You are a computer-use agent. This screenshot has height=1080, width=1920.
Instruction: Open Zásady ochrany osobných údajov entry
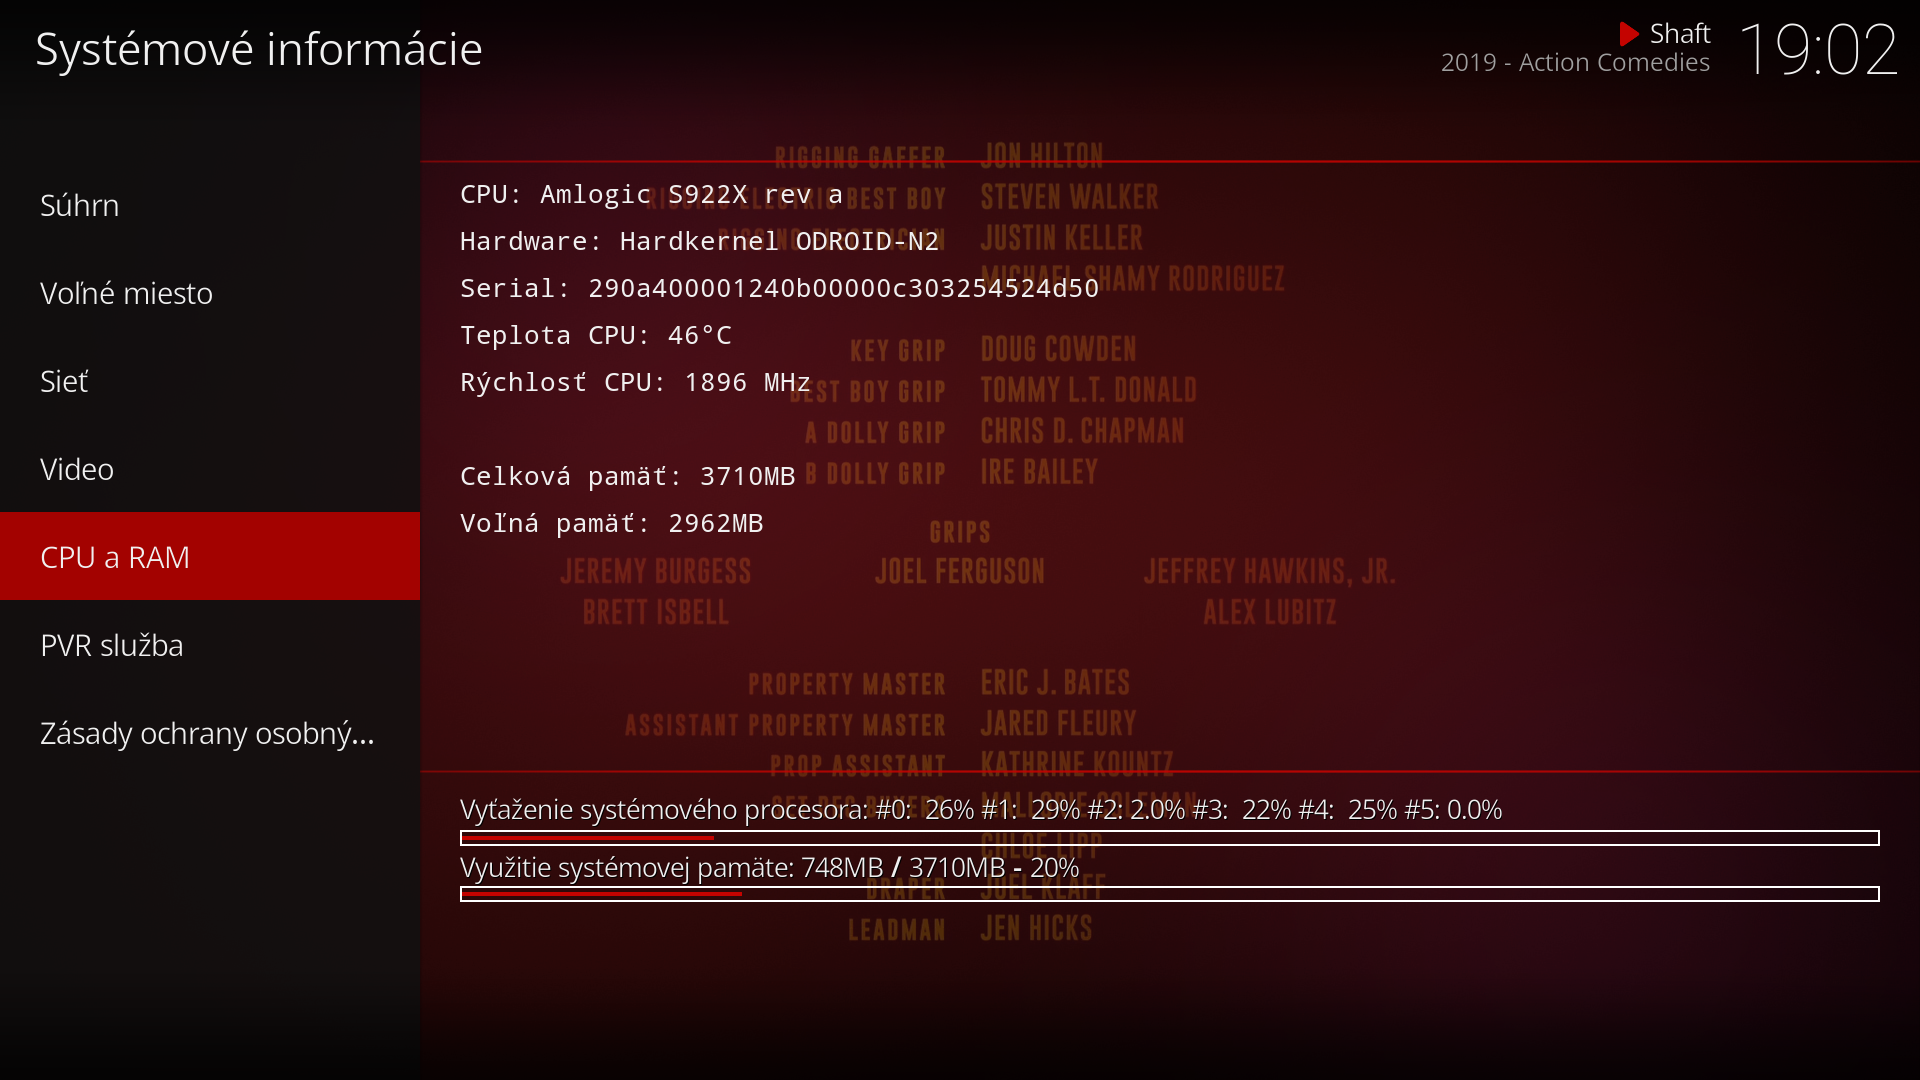(207, 733)
